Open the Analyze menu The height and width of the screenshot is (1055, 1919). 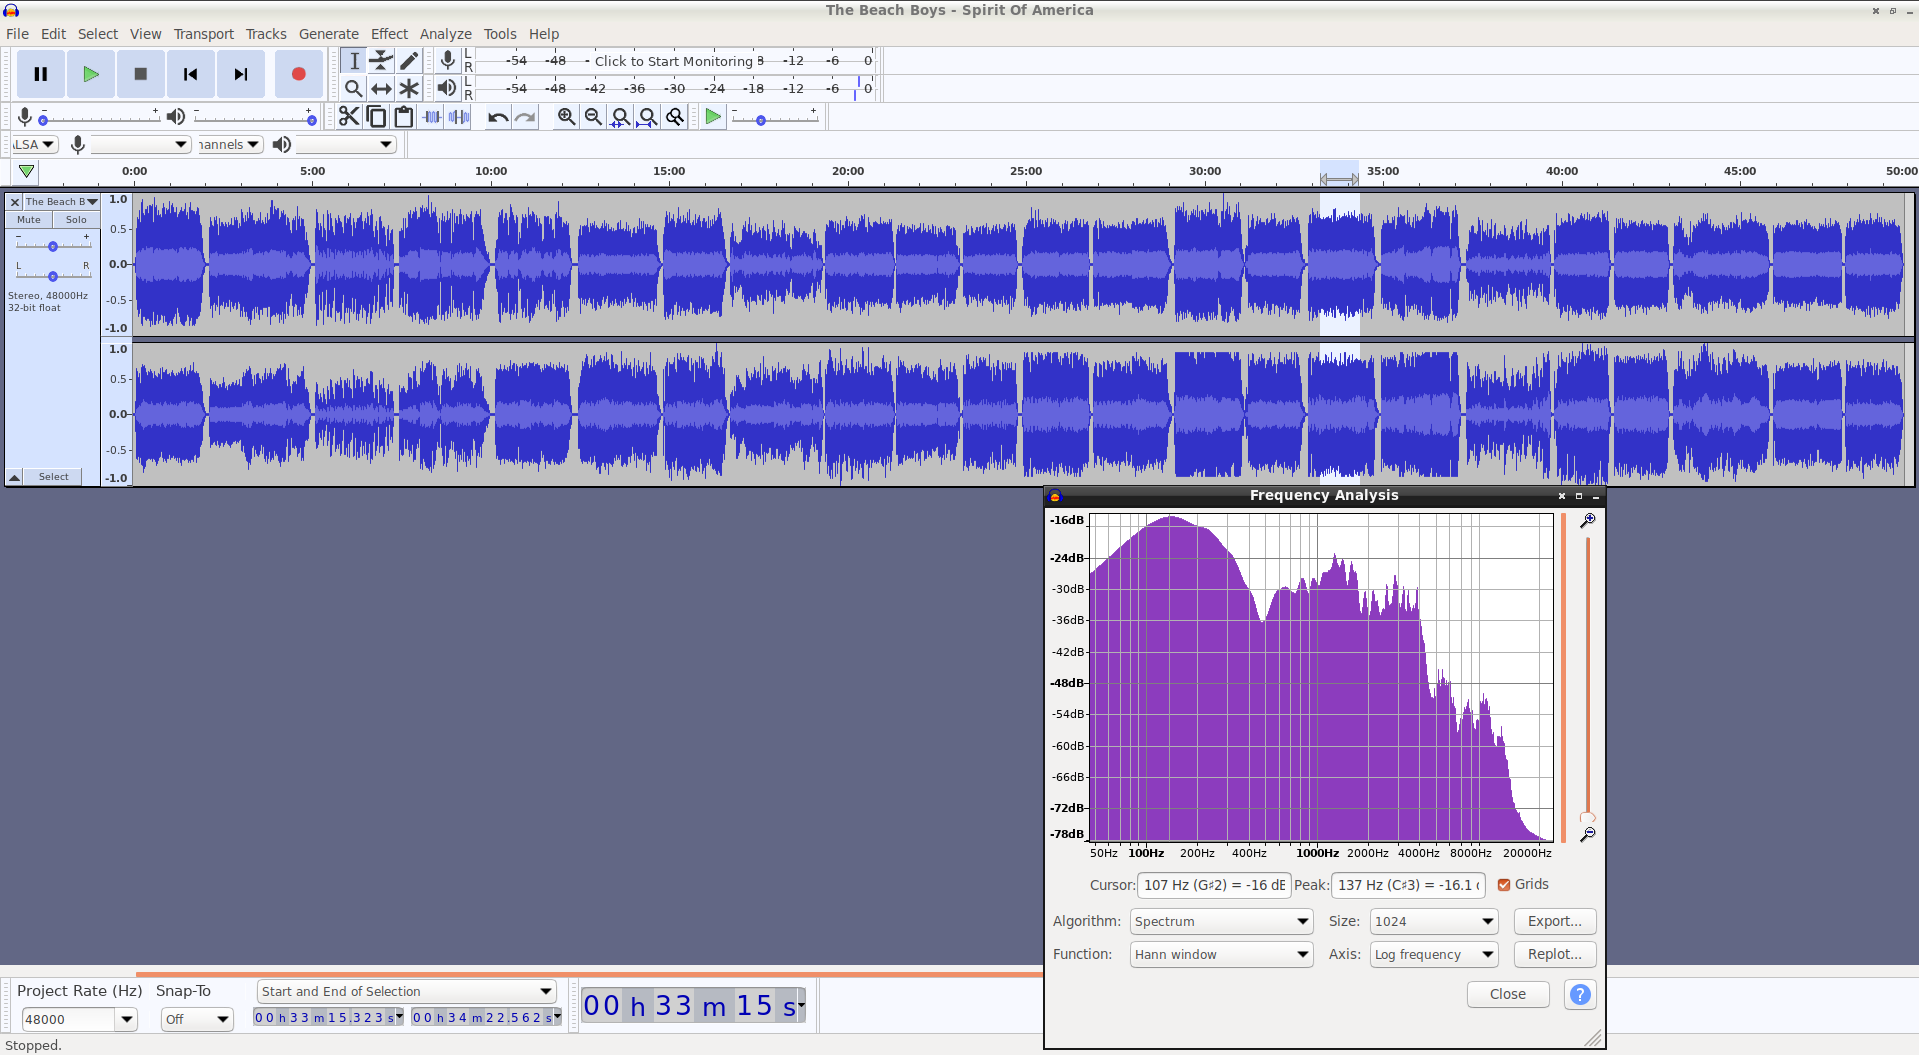pos(445,34)
